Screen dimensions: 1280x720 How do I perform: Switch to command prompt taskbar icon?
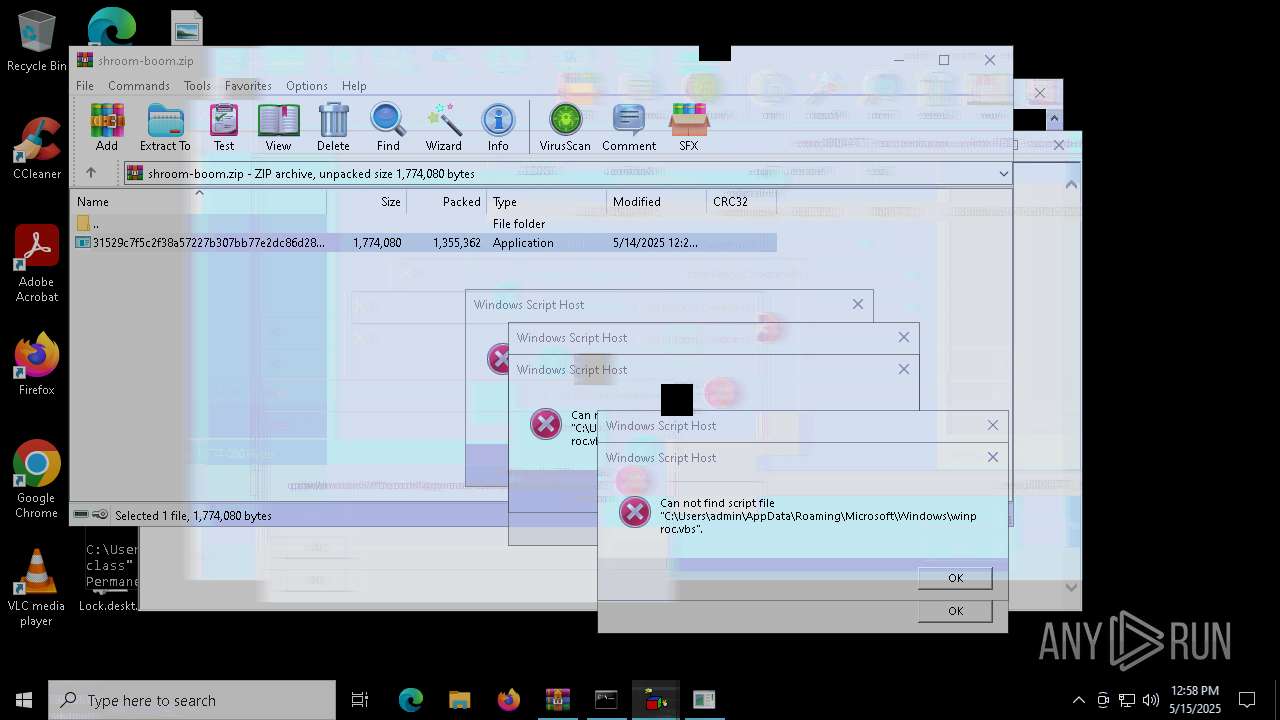pyautogui.click(x=606, y=700)
